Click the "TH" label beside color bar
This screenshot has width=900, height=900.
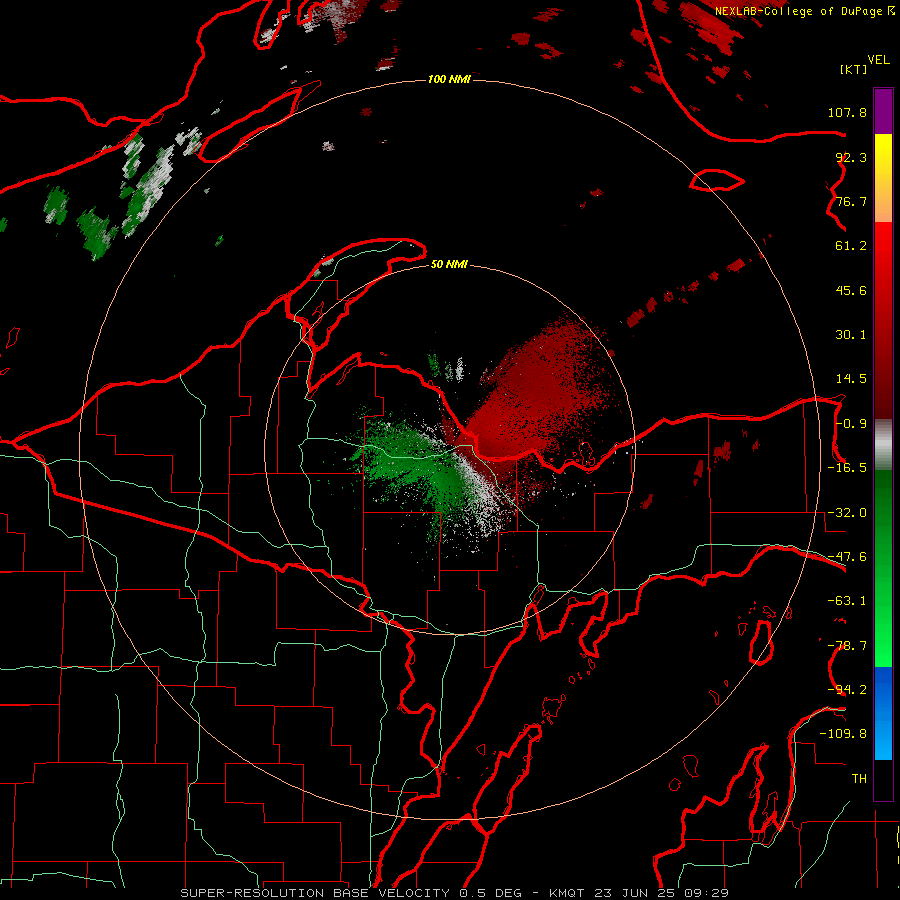859,779
